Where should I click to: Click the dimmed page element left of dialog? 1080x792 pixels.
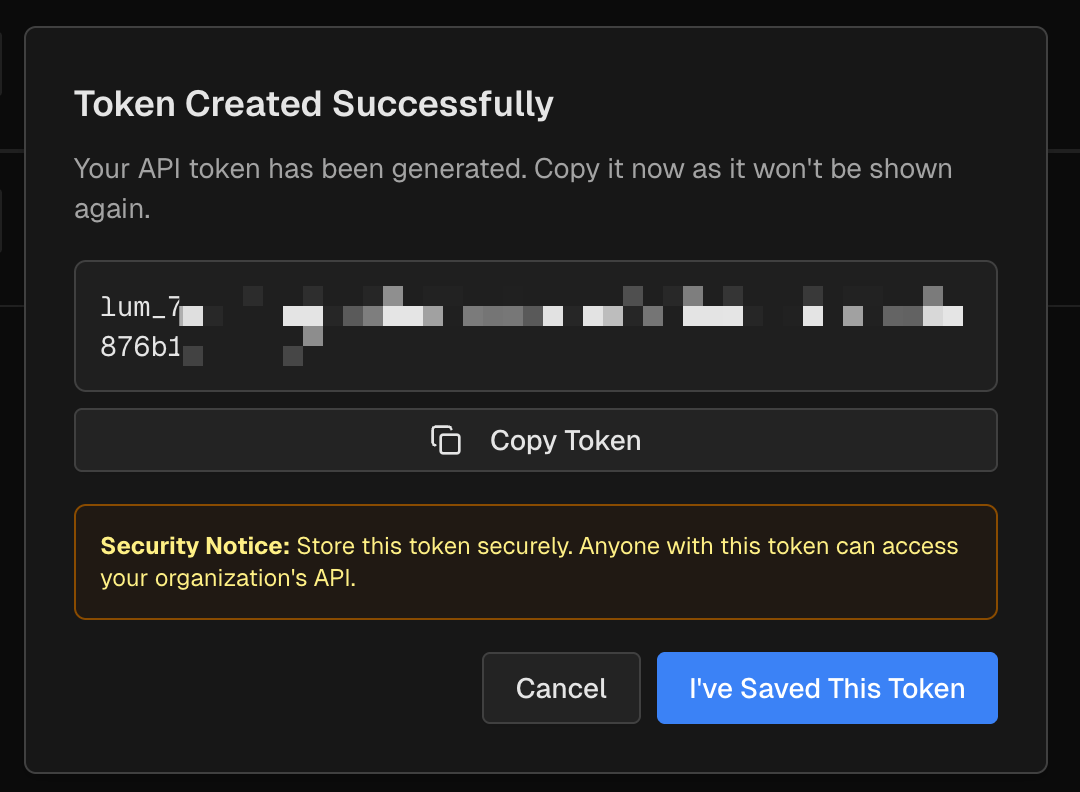tap(10, 220)
